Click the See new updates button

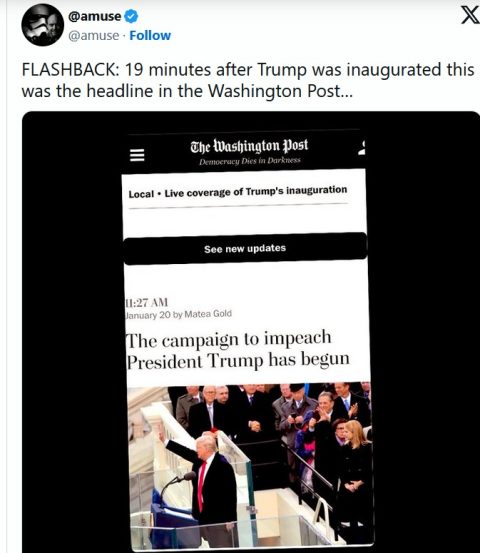[245, 248]
